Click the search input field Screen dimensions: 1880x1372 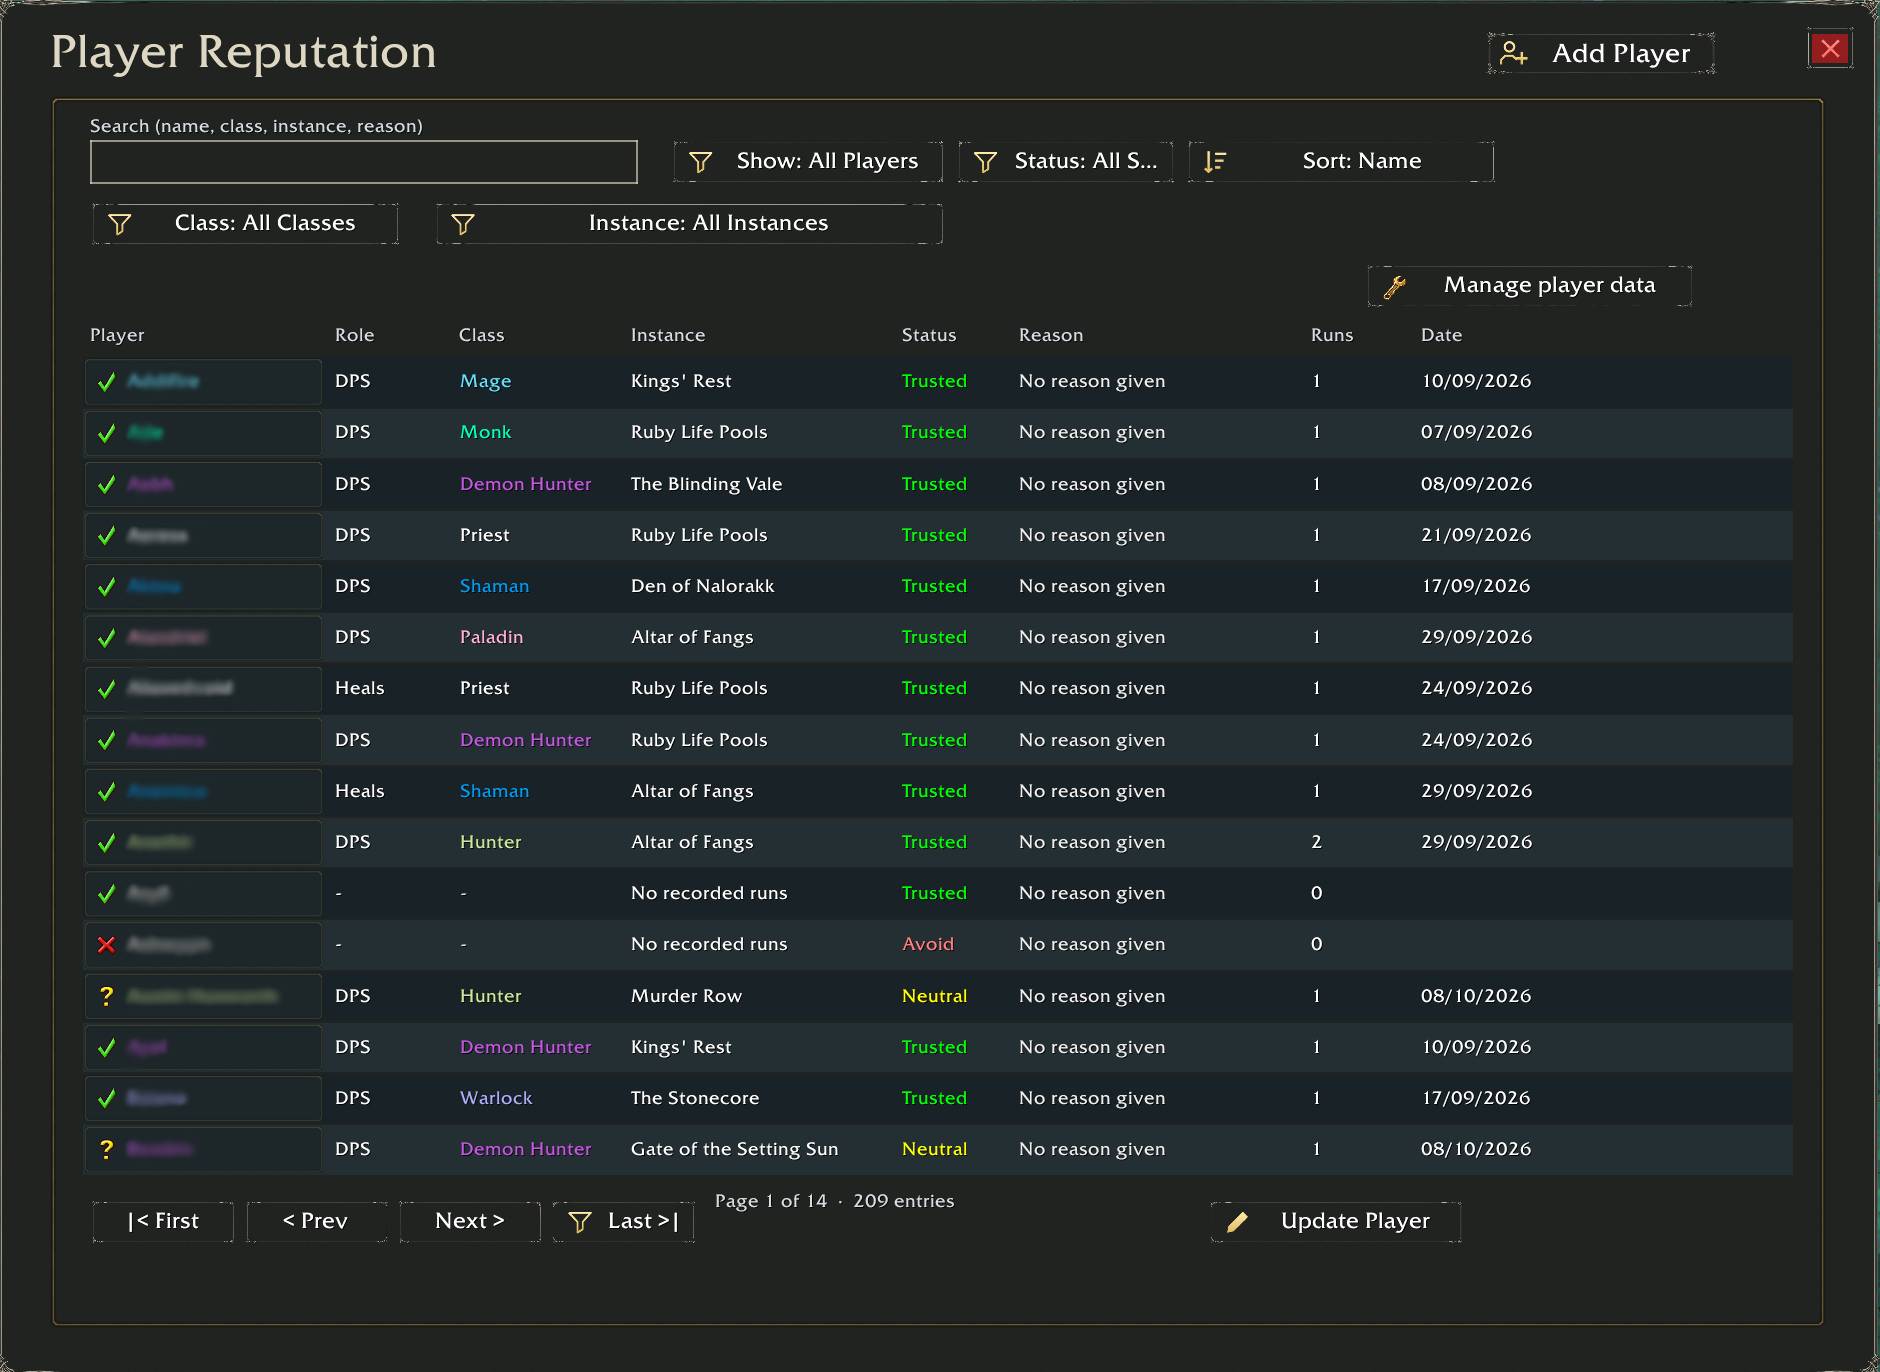(x=364, y=162)
